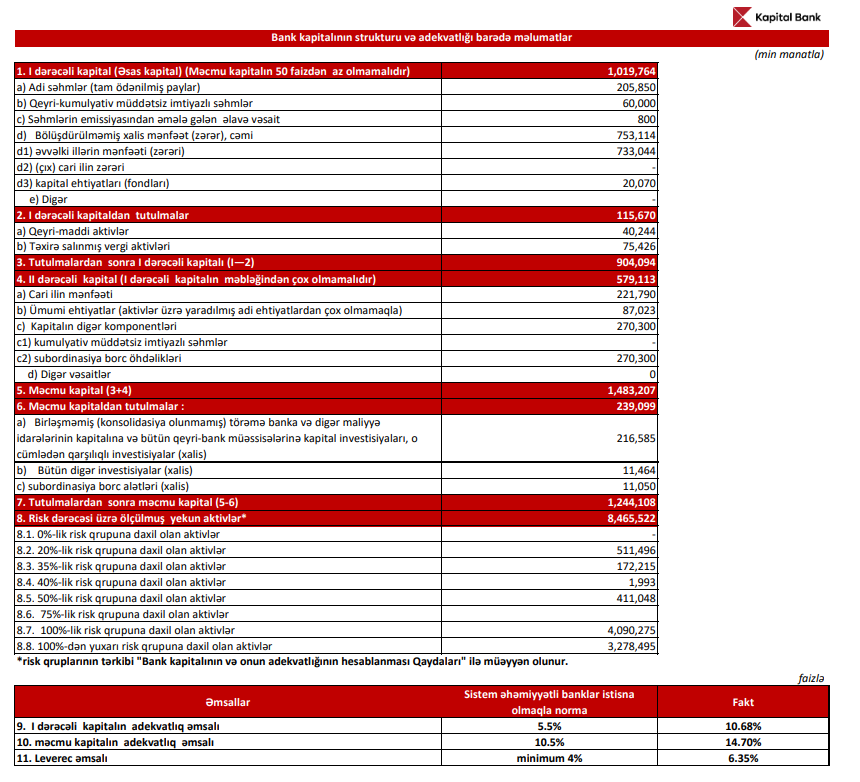Screen dimensions: 860x782
Task: Click the Fakt column header
Action: click(x=743, y=702)
